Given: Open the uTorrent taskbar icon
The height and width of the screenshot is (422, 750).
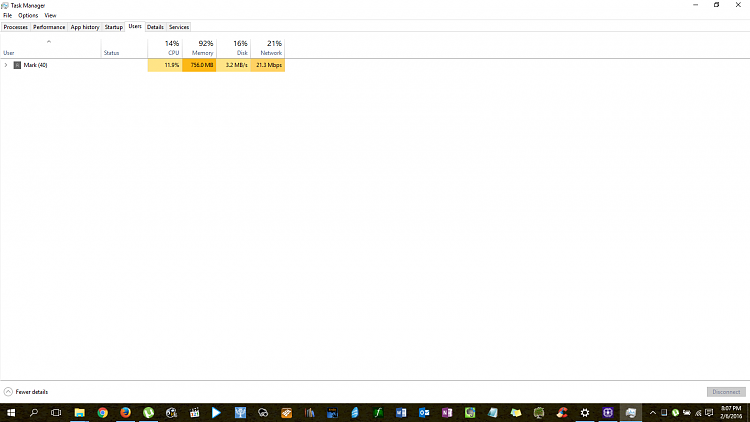Looking at the screenshot, I should pyautogui.click(x=148, y=412).
